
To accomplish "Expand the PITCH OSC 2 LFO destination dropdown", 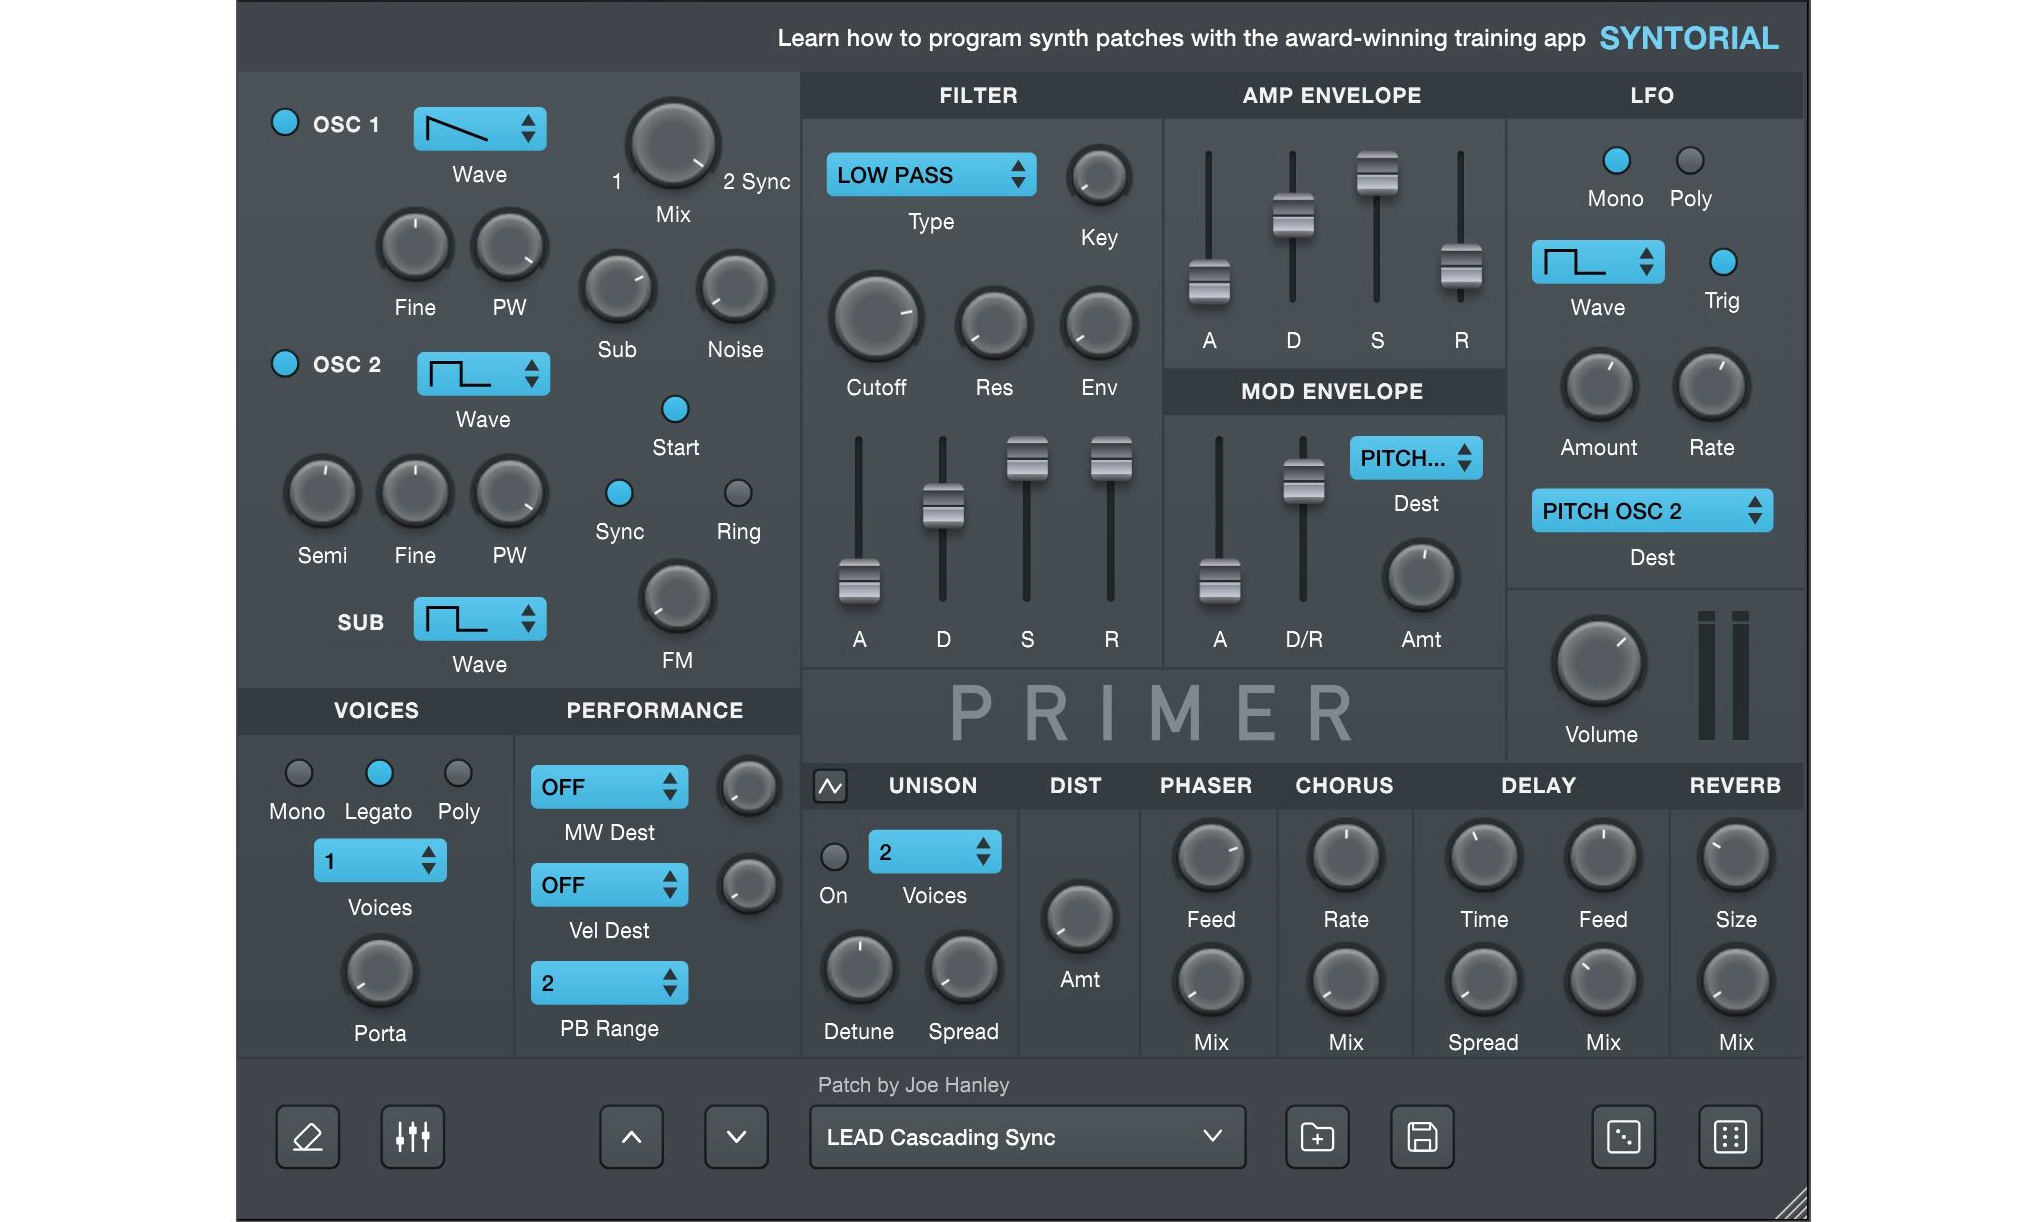I will (x=1652, y=511).
